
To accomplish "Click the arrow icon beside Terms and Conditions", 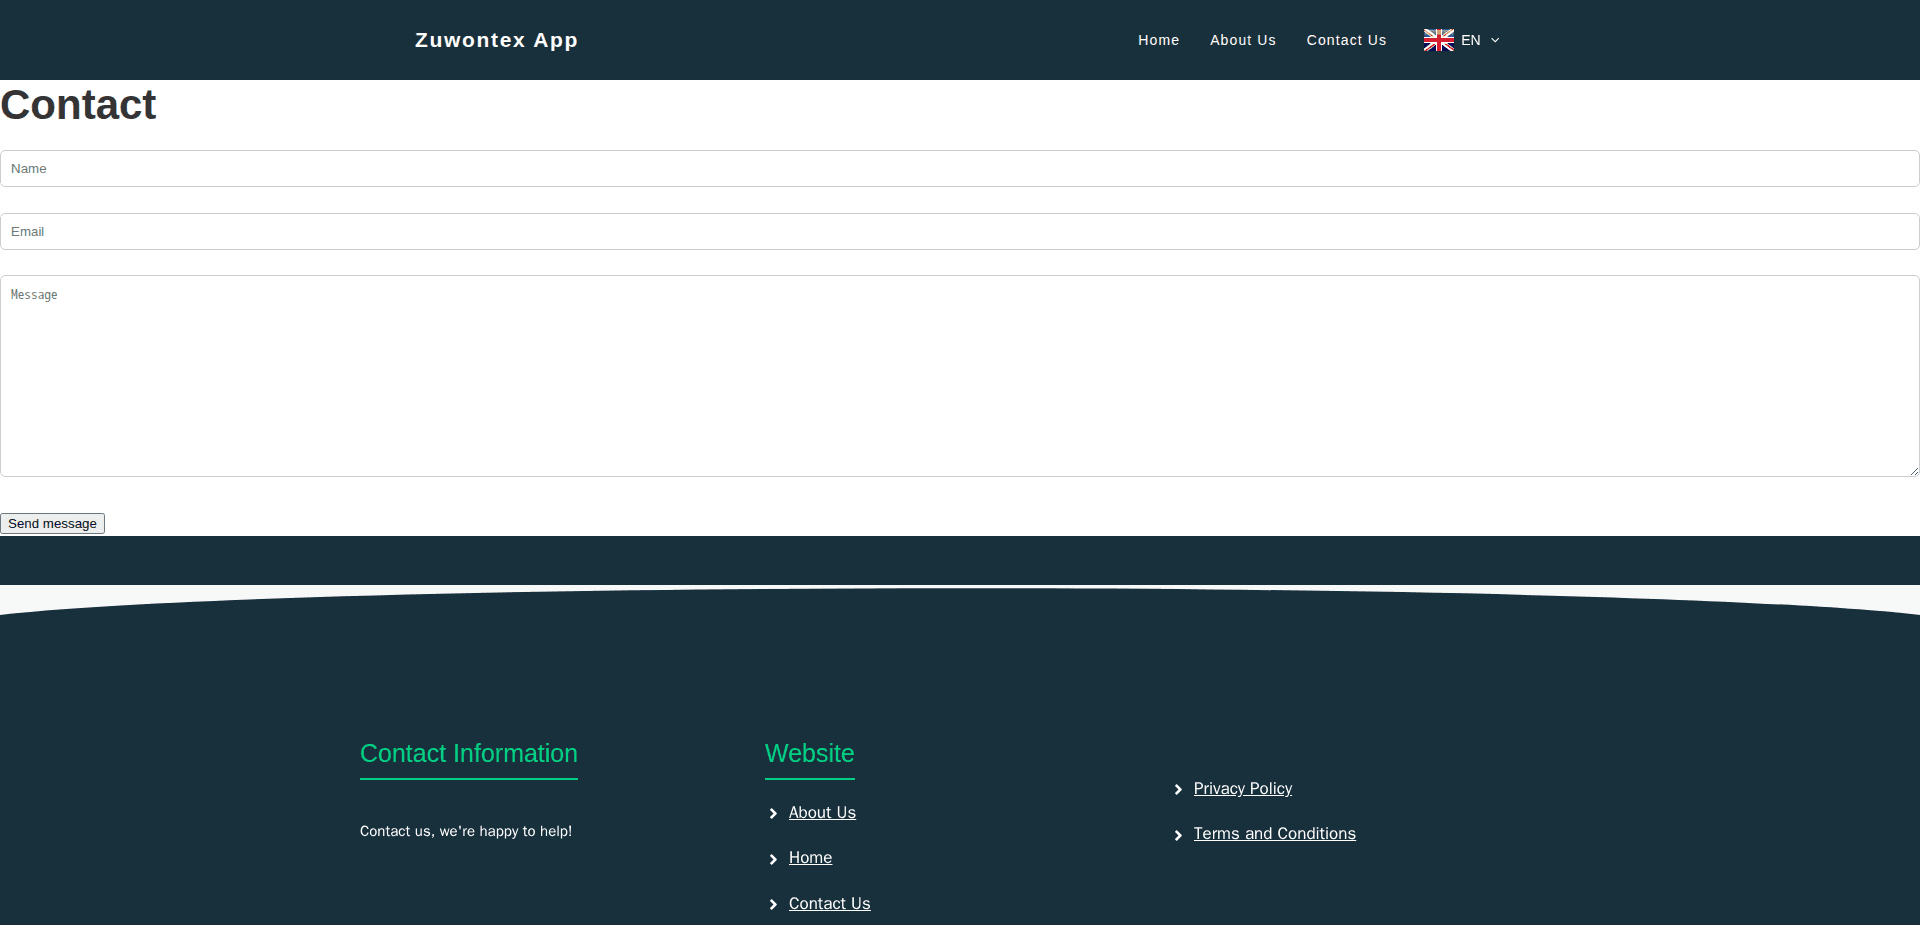I will (x=1179, y=835).
